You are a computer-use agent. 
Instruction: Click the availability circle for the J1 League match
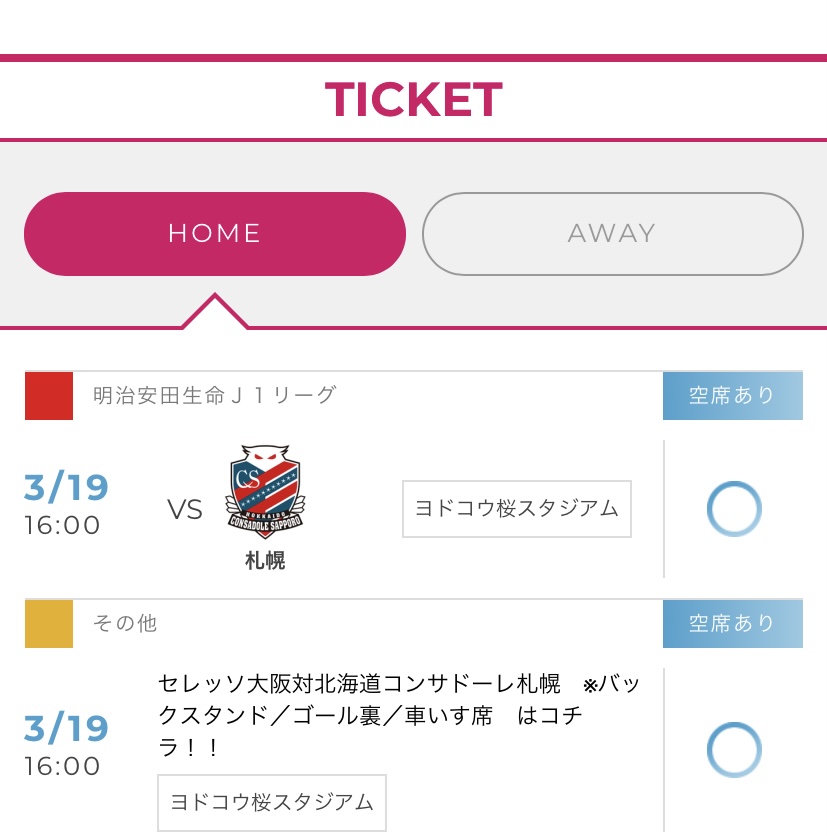pyautogui.click(x=734, y=509)
